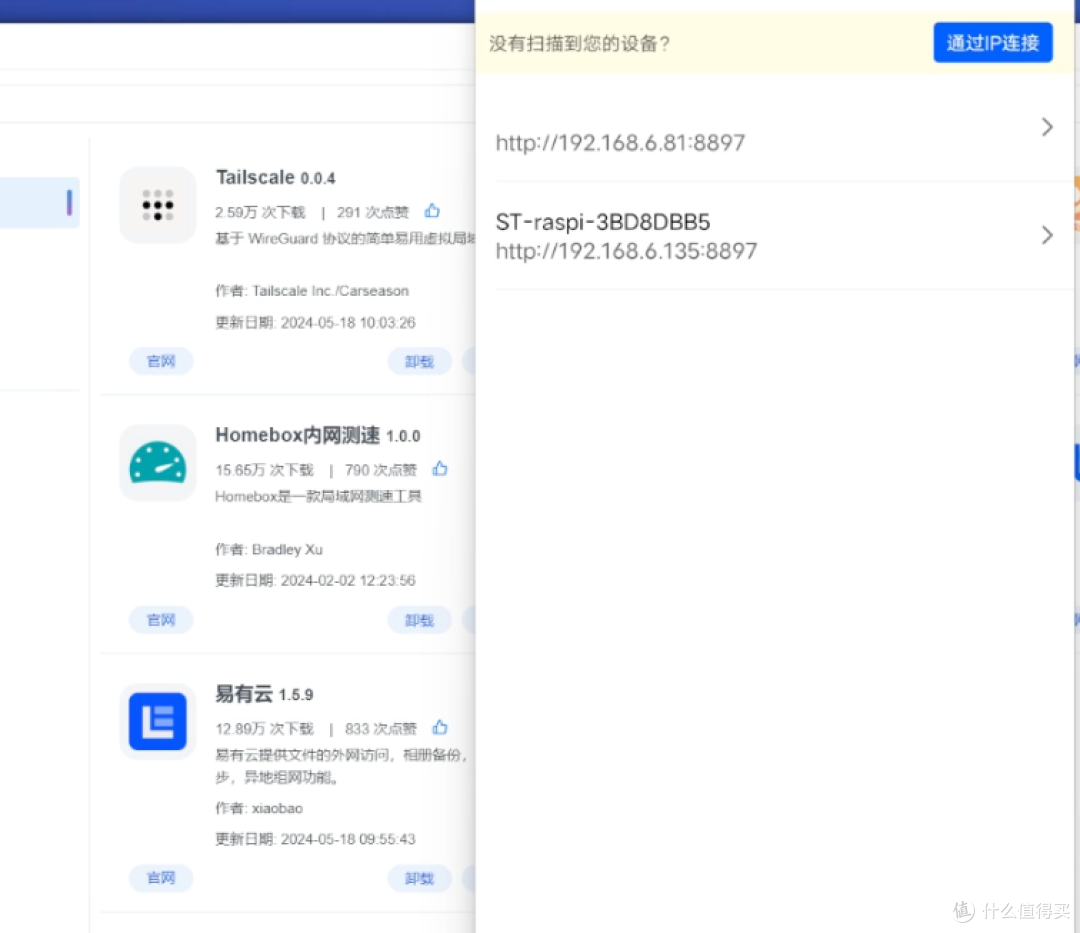Click the 291 次点赞 count
The height and width of the screenshot is (933, 1080).
(x=373, y=212)
